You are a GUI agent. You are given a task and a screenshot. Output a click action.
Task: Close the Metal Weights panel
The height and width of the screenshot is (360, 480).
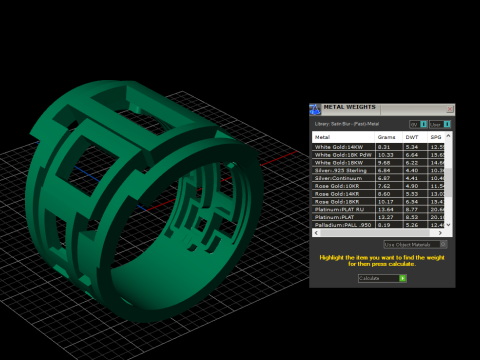click(450, 109)
